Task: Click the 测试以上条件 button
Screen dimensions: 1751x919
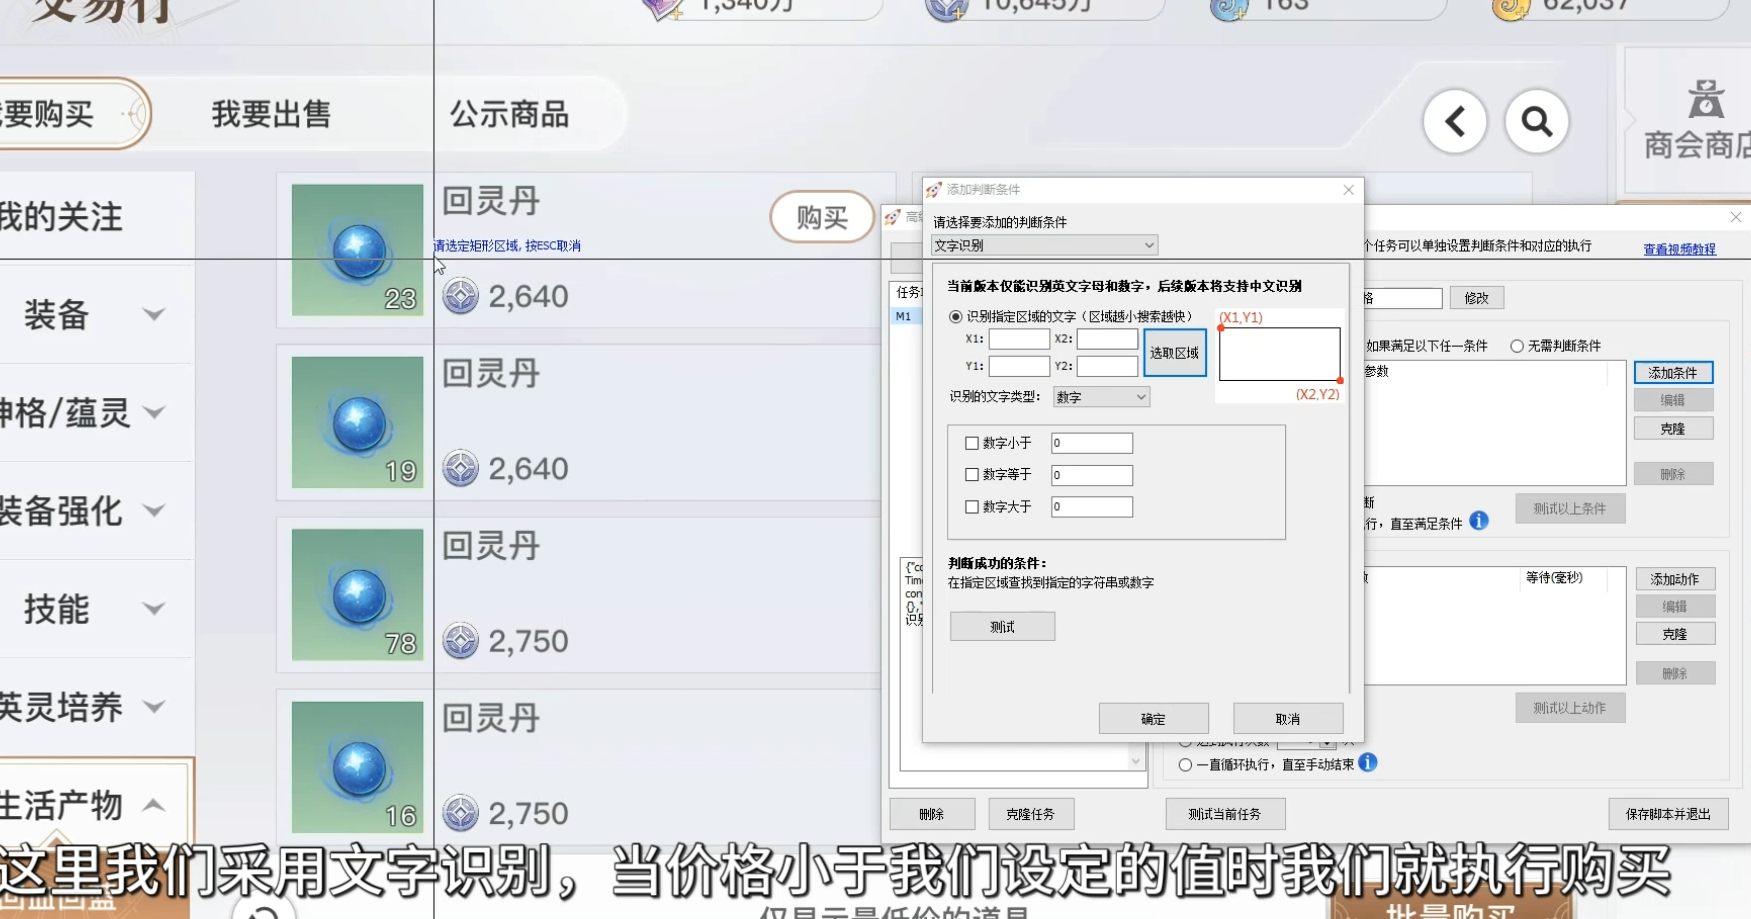Action: coord(1570,508)
